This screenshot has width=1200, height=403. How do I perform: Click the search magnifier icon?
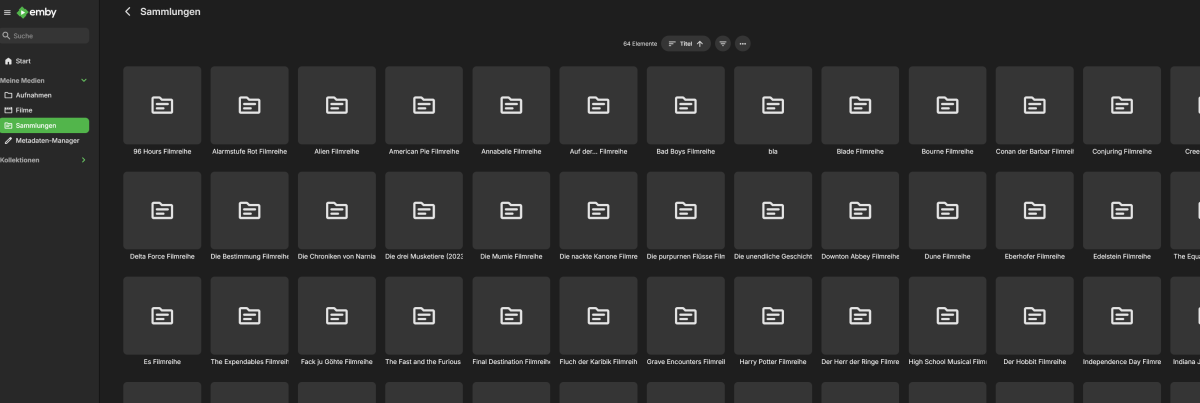coord(7,36)
